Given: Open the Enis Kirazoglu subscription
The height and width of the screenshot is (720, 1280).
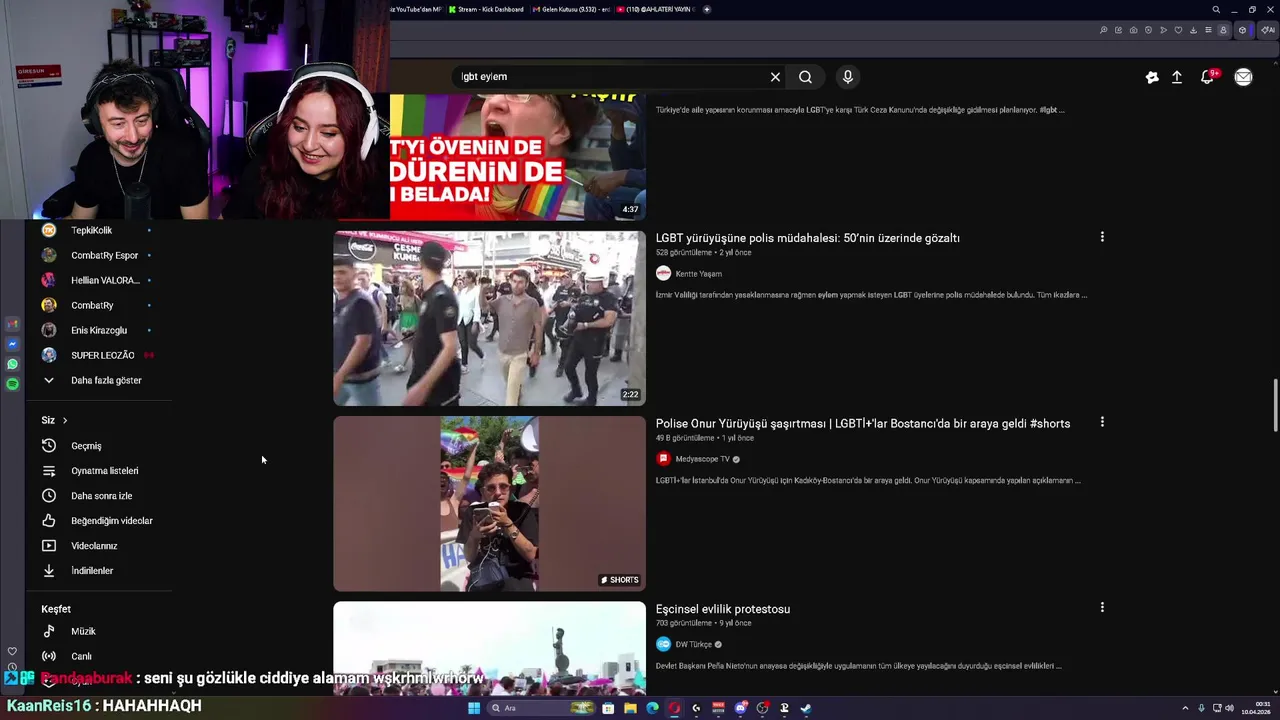Looking at the screenshot, I should (97, 330).
